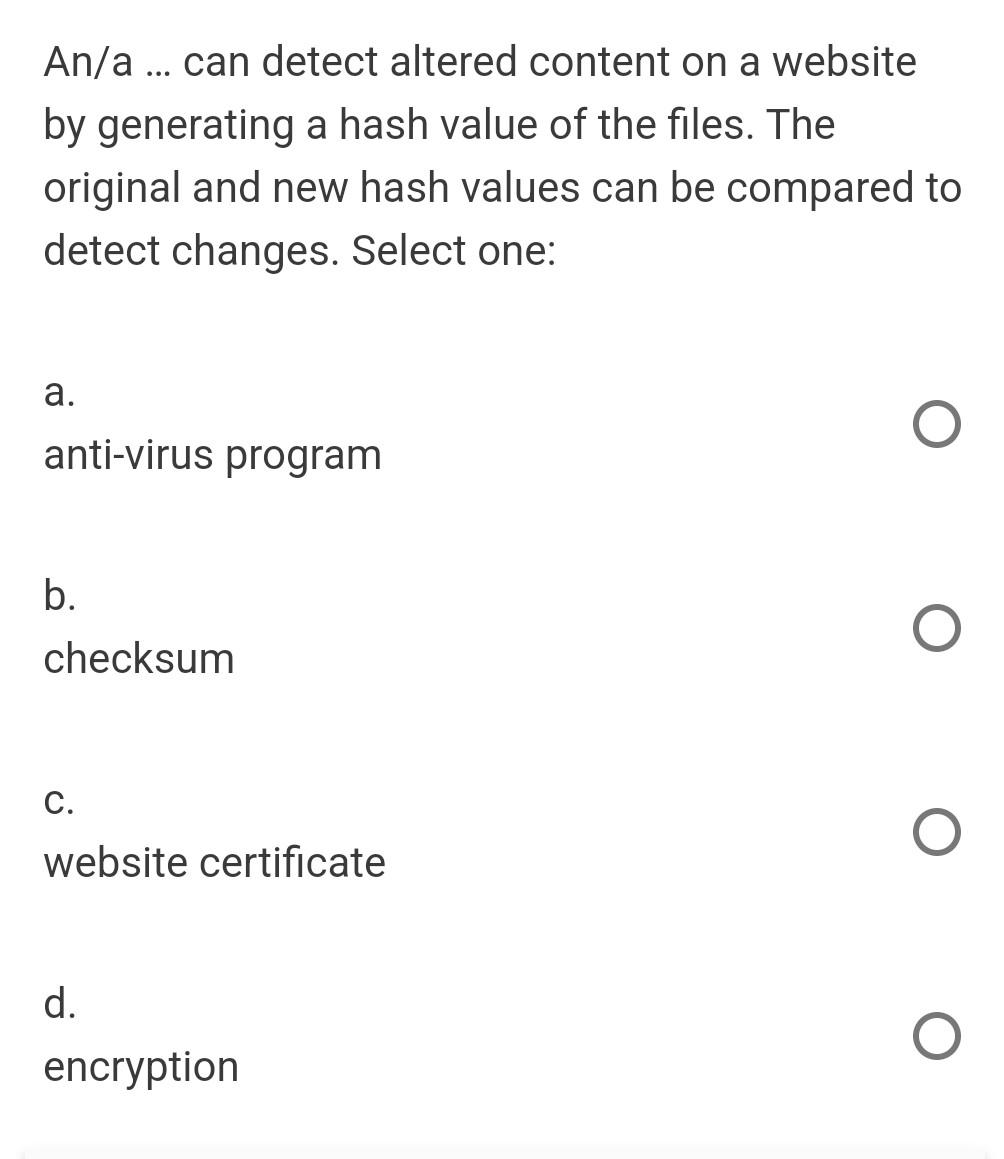This screenshot has height=1159, width=1004.
Task: Select the radio button next to checksum
Action: (936, 628)
